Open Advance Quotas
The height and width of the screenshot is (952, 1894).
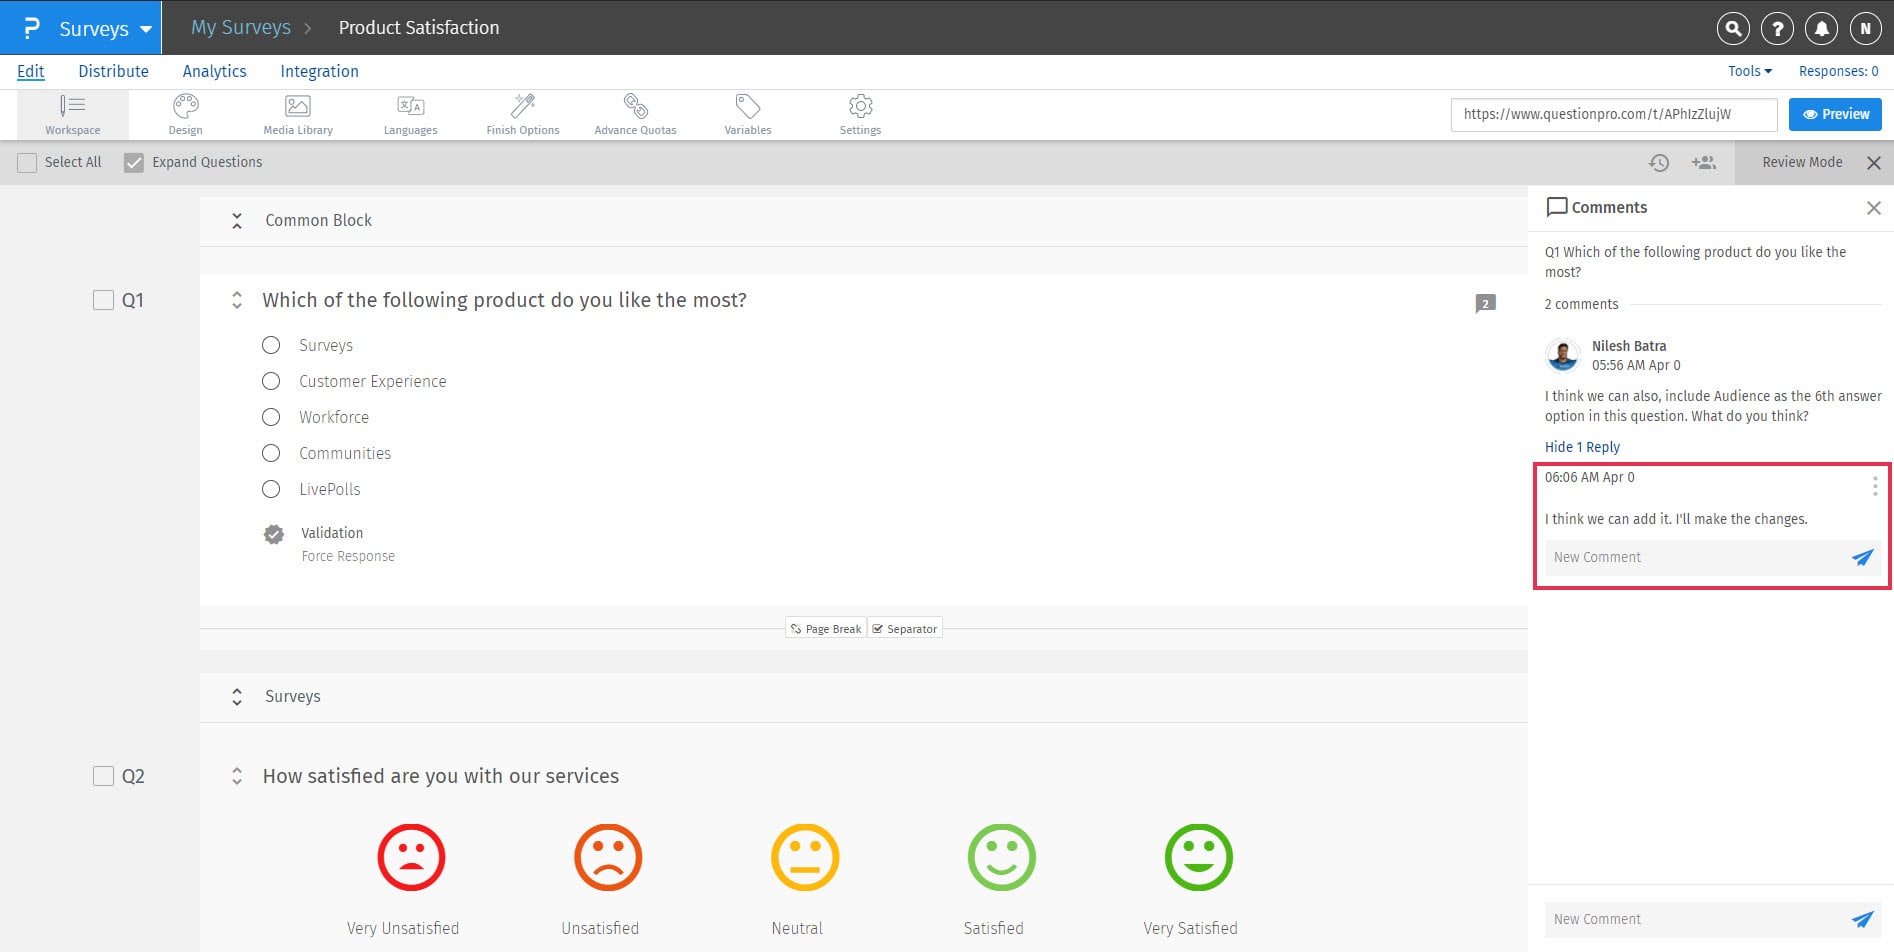click(x=635, y=113)
